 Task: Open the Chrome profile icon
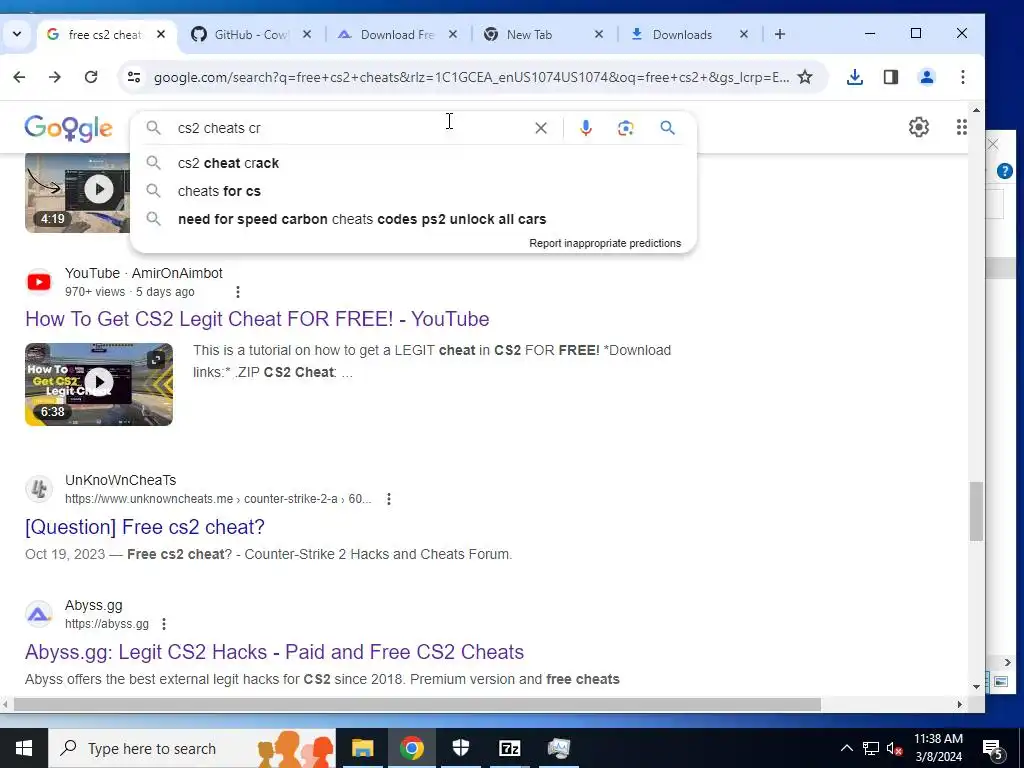927,77
